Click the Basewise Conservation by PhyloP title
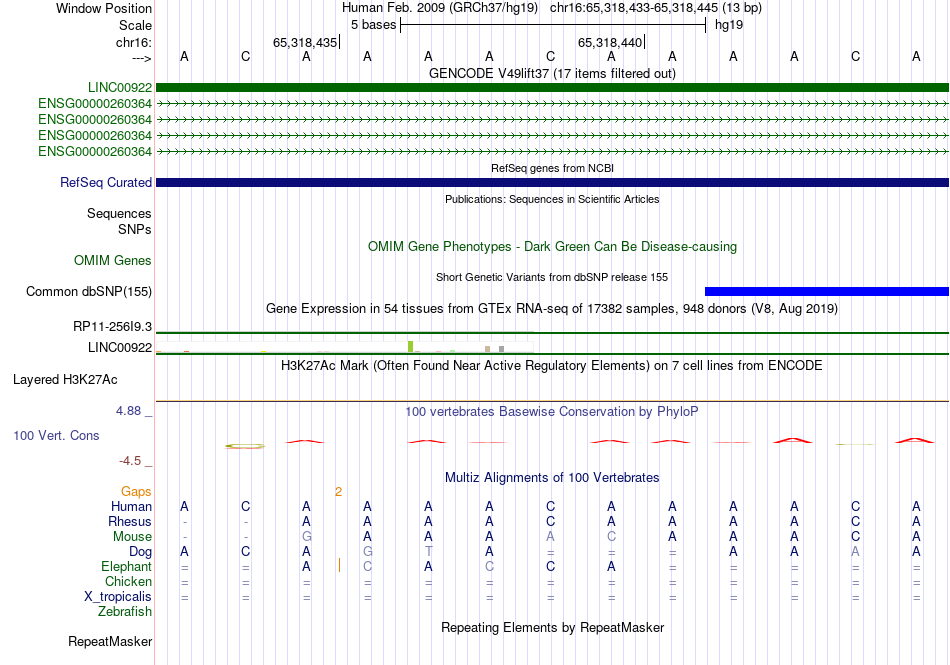 click(x=552, y=412)
